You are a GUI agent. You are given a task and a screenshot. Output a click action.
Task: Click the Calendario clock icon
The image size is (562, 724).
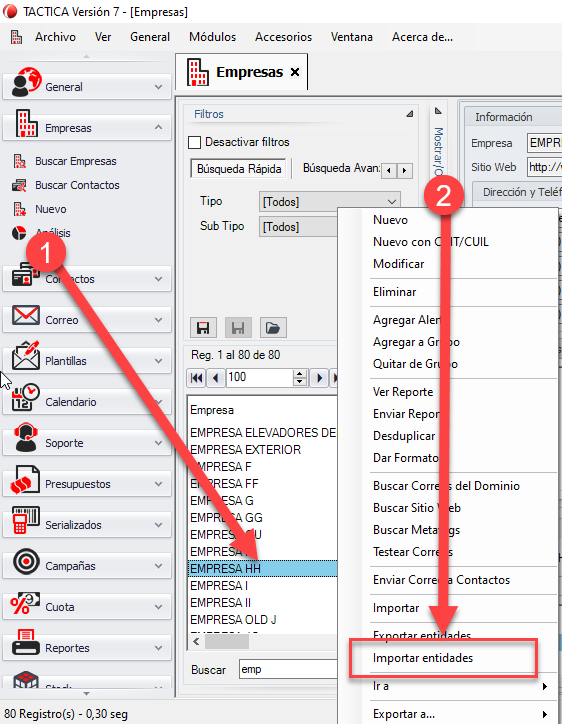click(x=26, y=397)
